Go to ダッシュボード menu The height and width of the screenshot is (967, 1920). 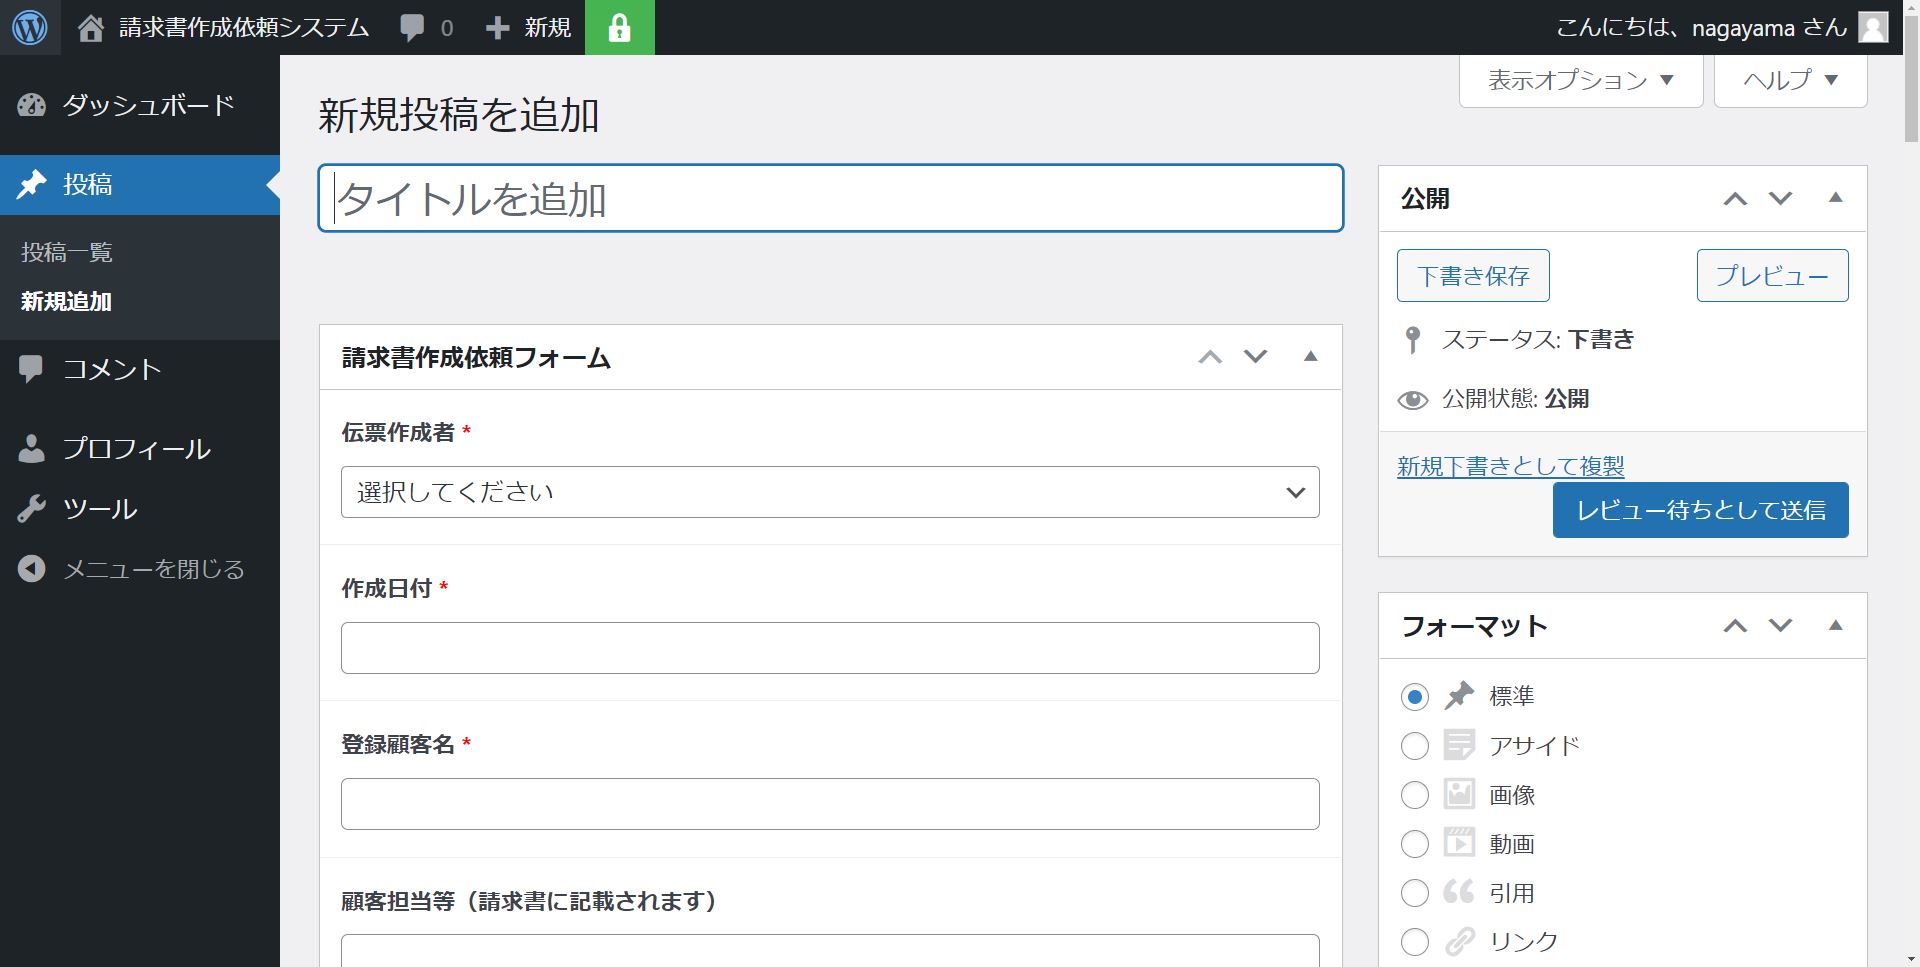click(147, 105)
